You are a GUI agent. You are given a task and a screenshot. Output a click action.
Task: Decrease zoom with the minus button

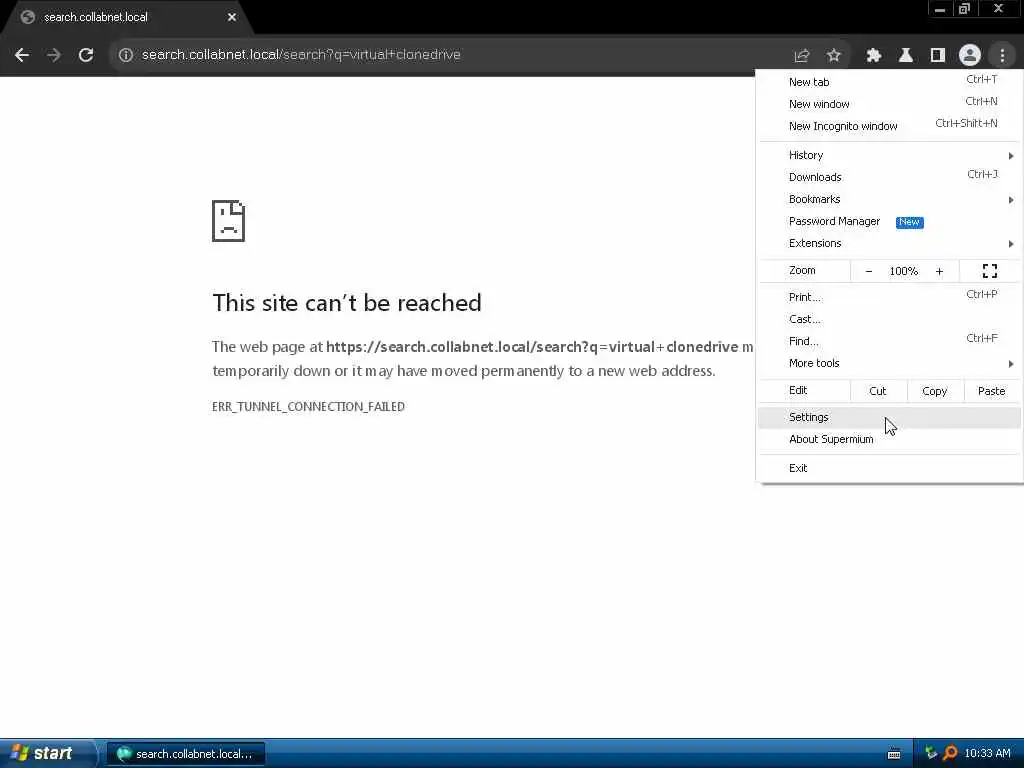pos(869,271)
